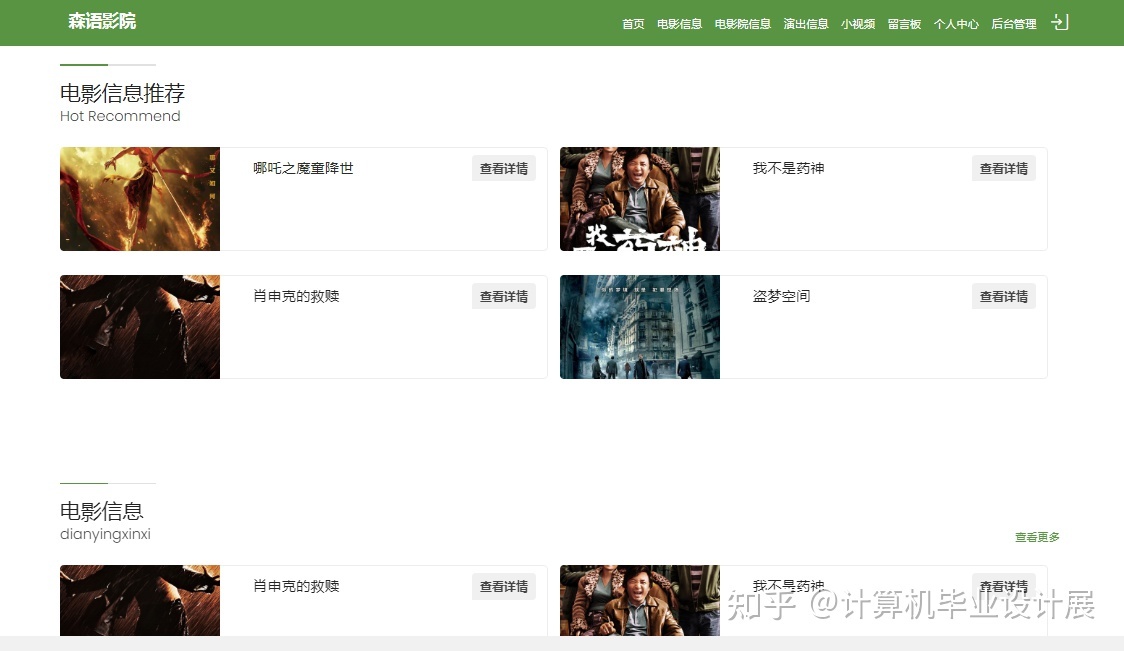Click 查看详情 for 我不是药神 in Hot Recommend
The image size is (1124, 651).
pos(1003,169)
